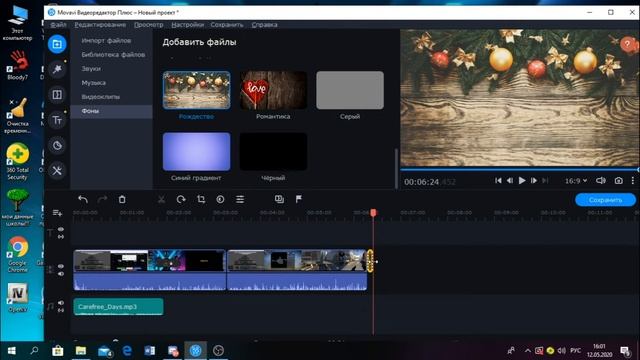Toggle visibility of the title track
Screen dimensions: 640x360
61,229
